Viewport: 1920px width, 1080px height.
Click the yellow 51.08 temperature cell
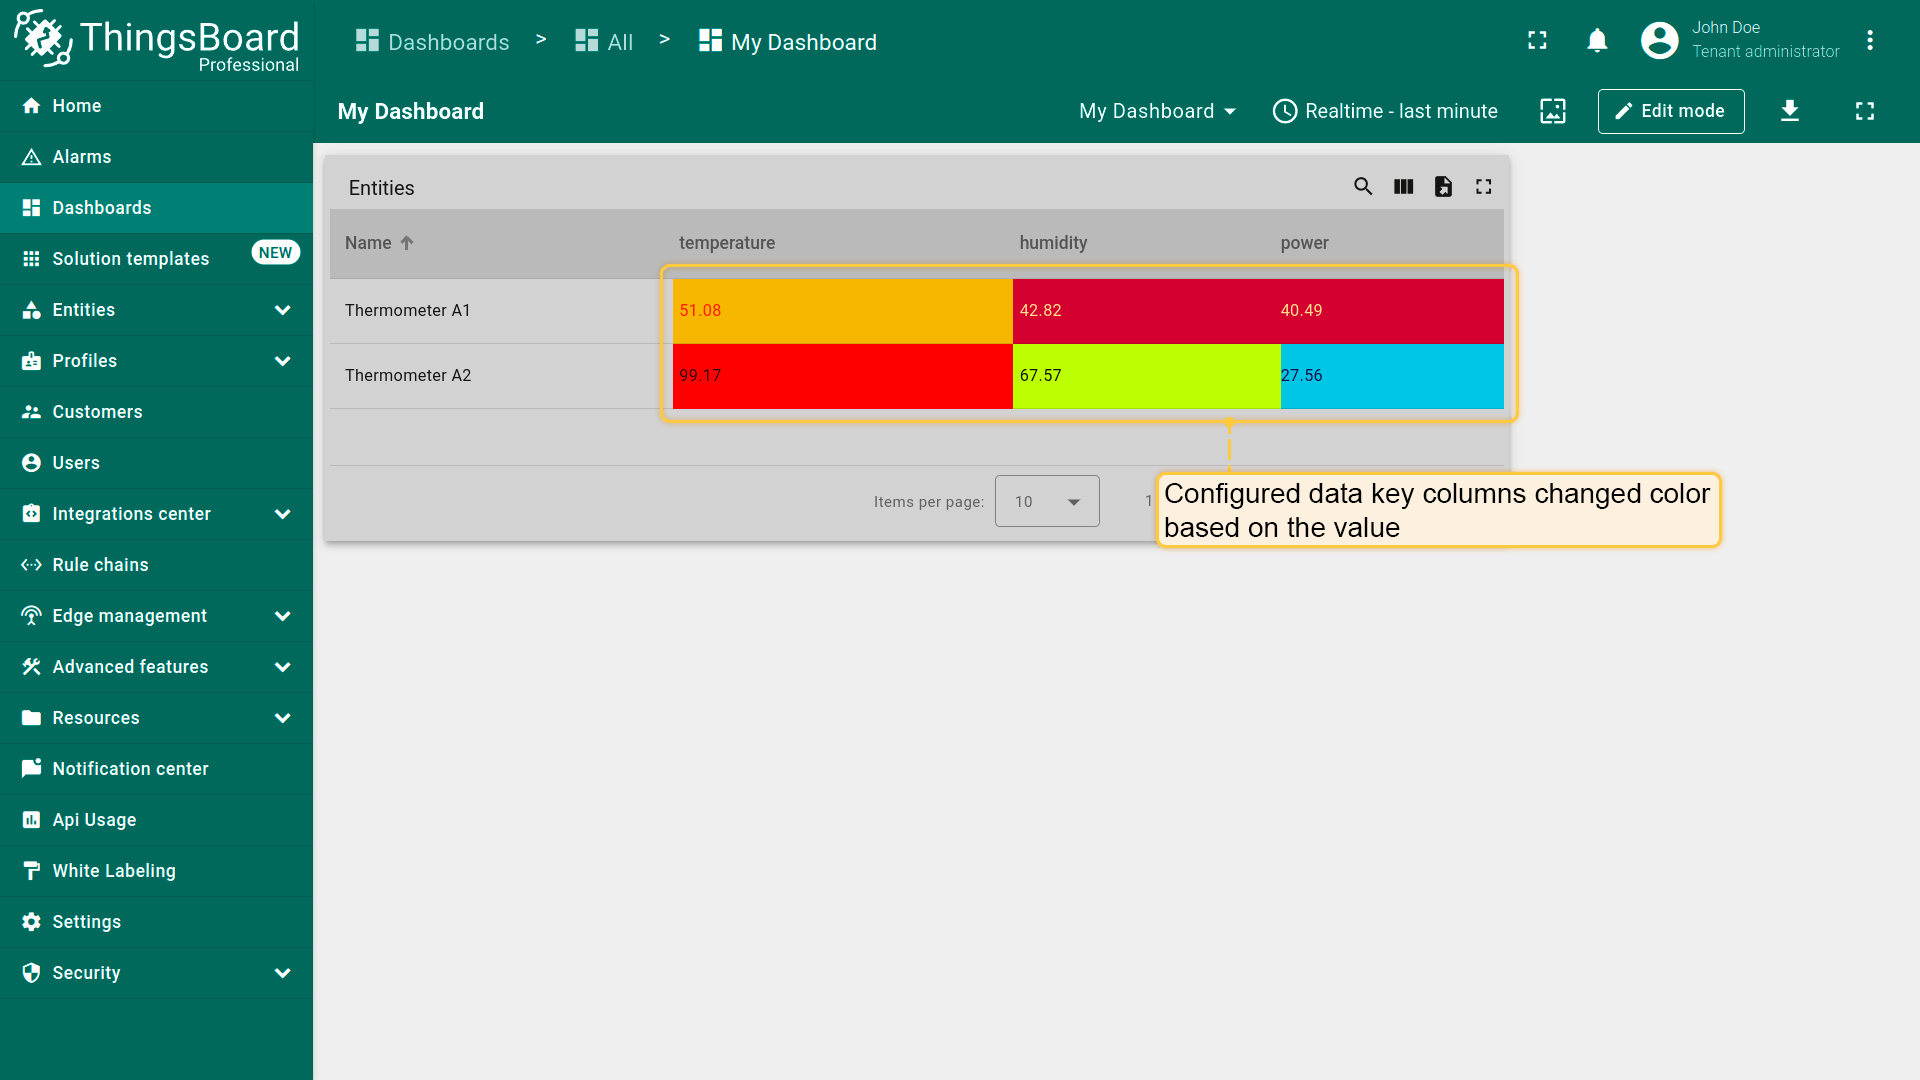click(x=841, y=311)
